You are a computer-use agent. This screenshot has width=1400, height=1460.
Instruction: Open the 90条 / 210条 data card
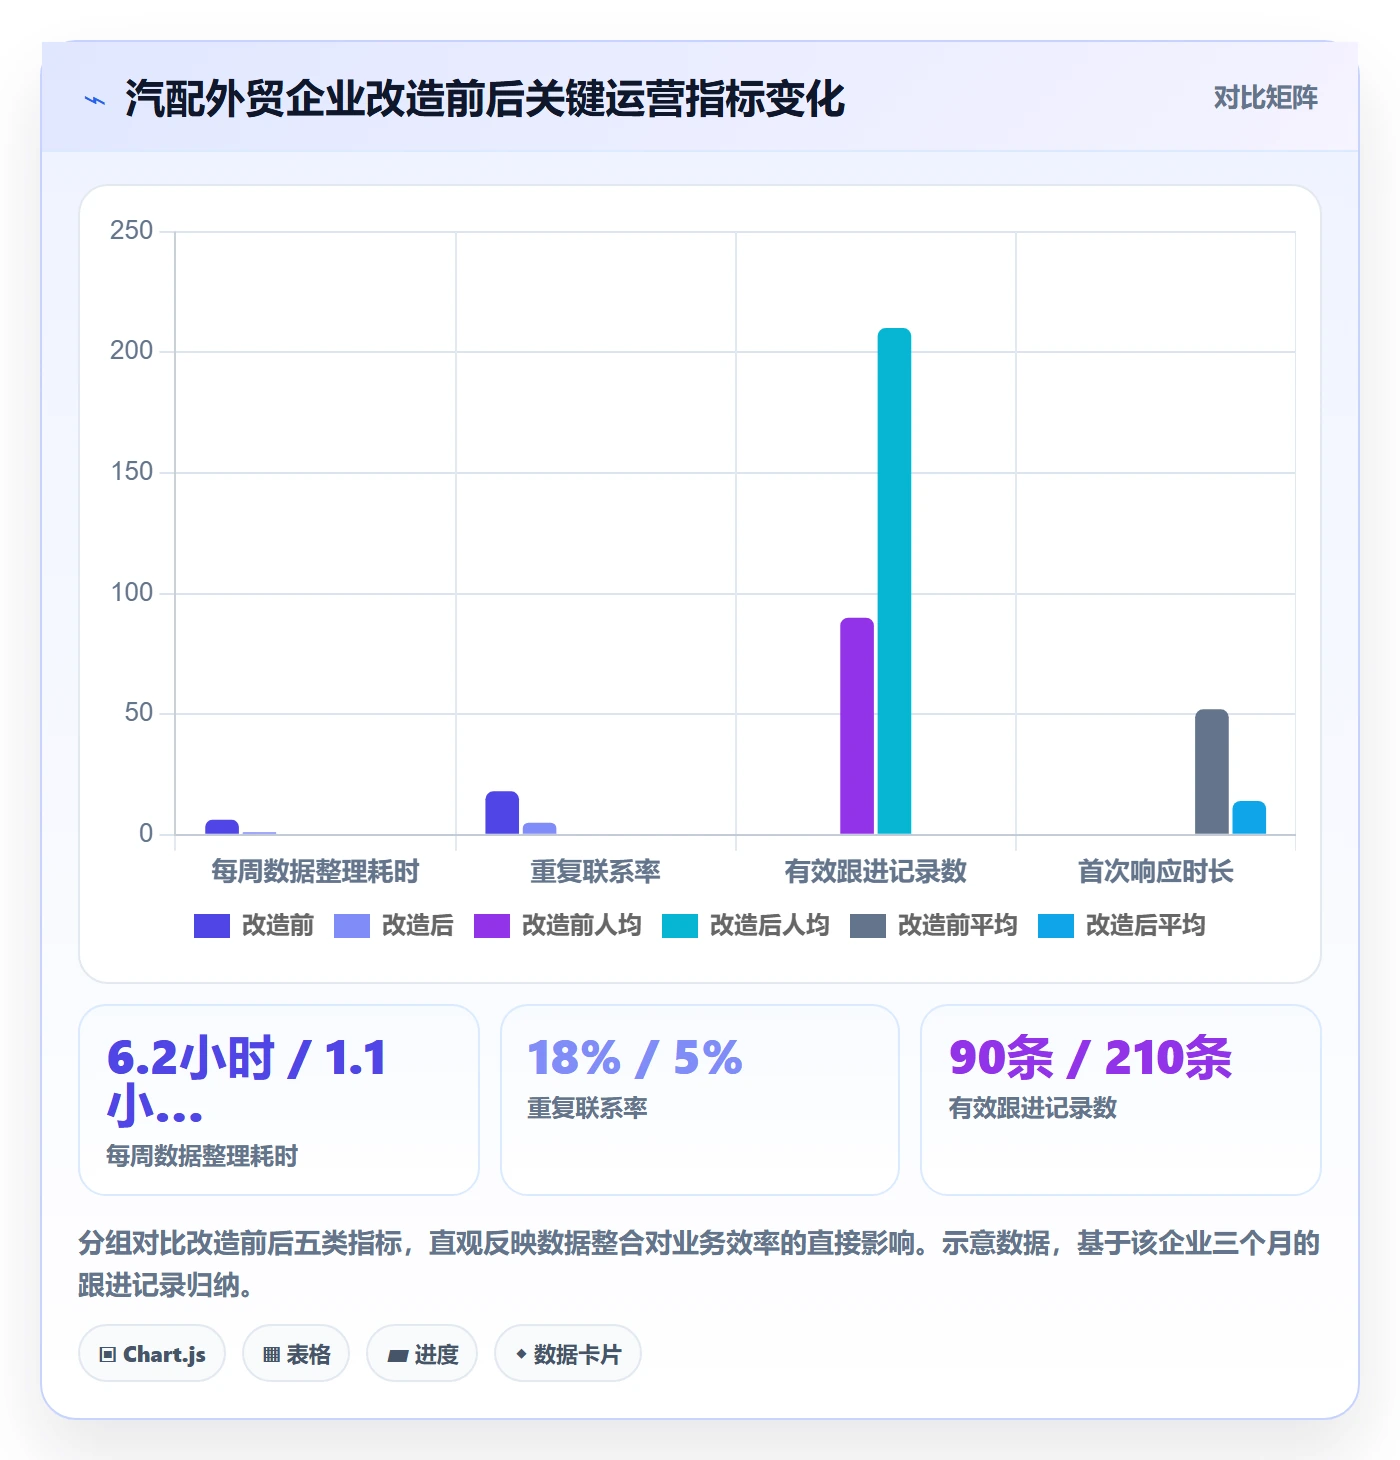pos(1121,1100)
